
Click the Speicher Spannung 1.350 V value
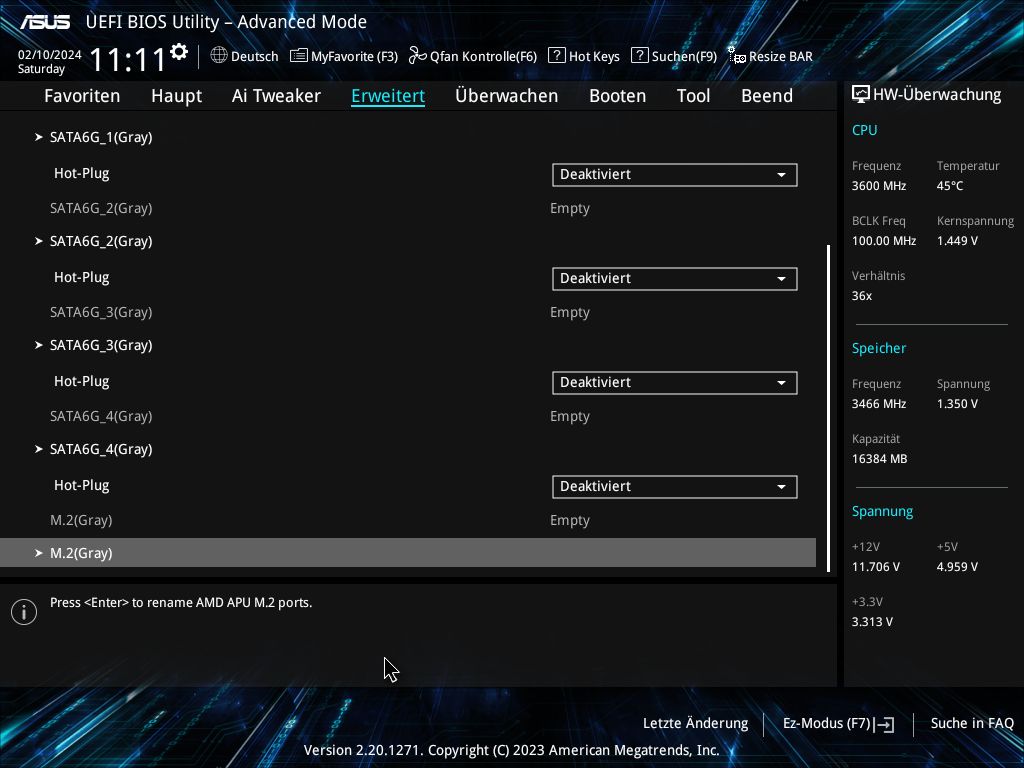click(957, 404)
